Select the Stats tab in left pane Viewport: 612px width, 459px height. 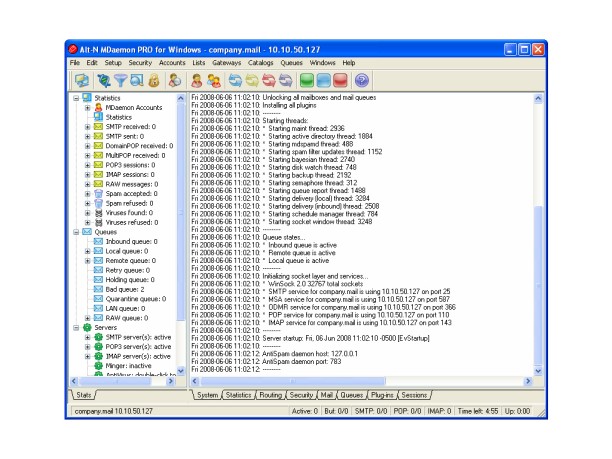84,395
